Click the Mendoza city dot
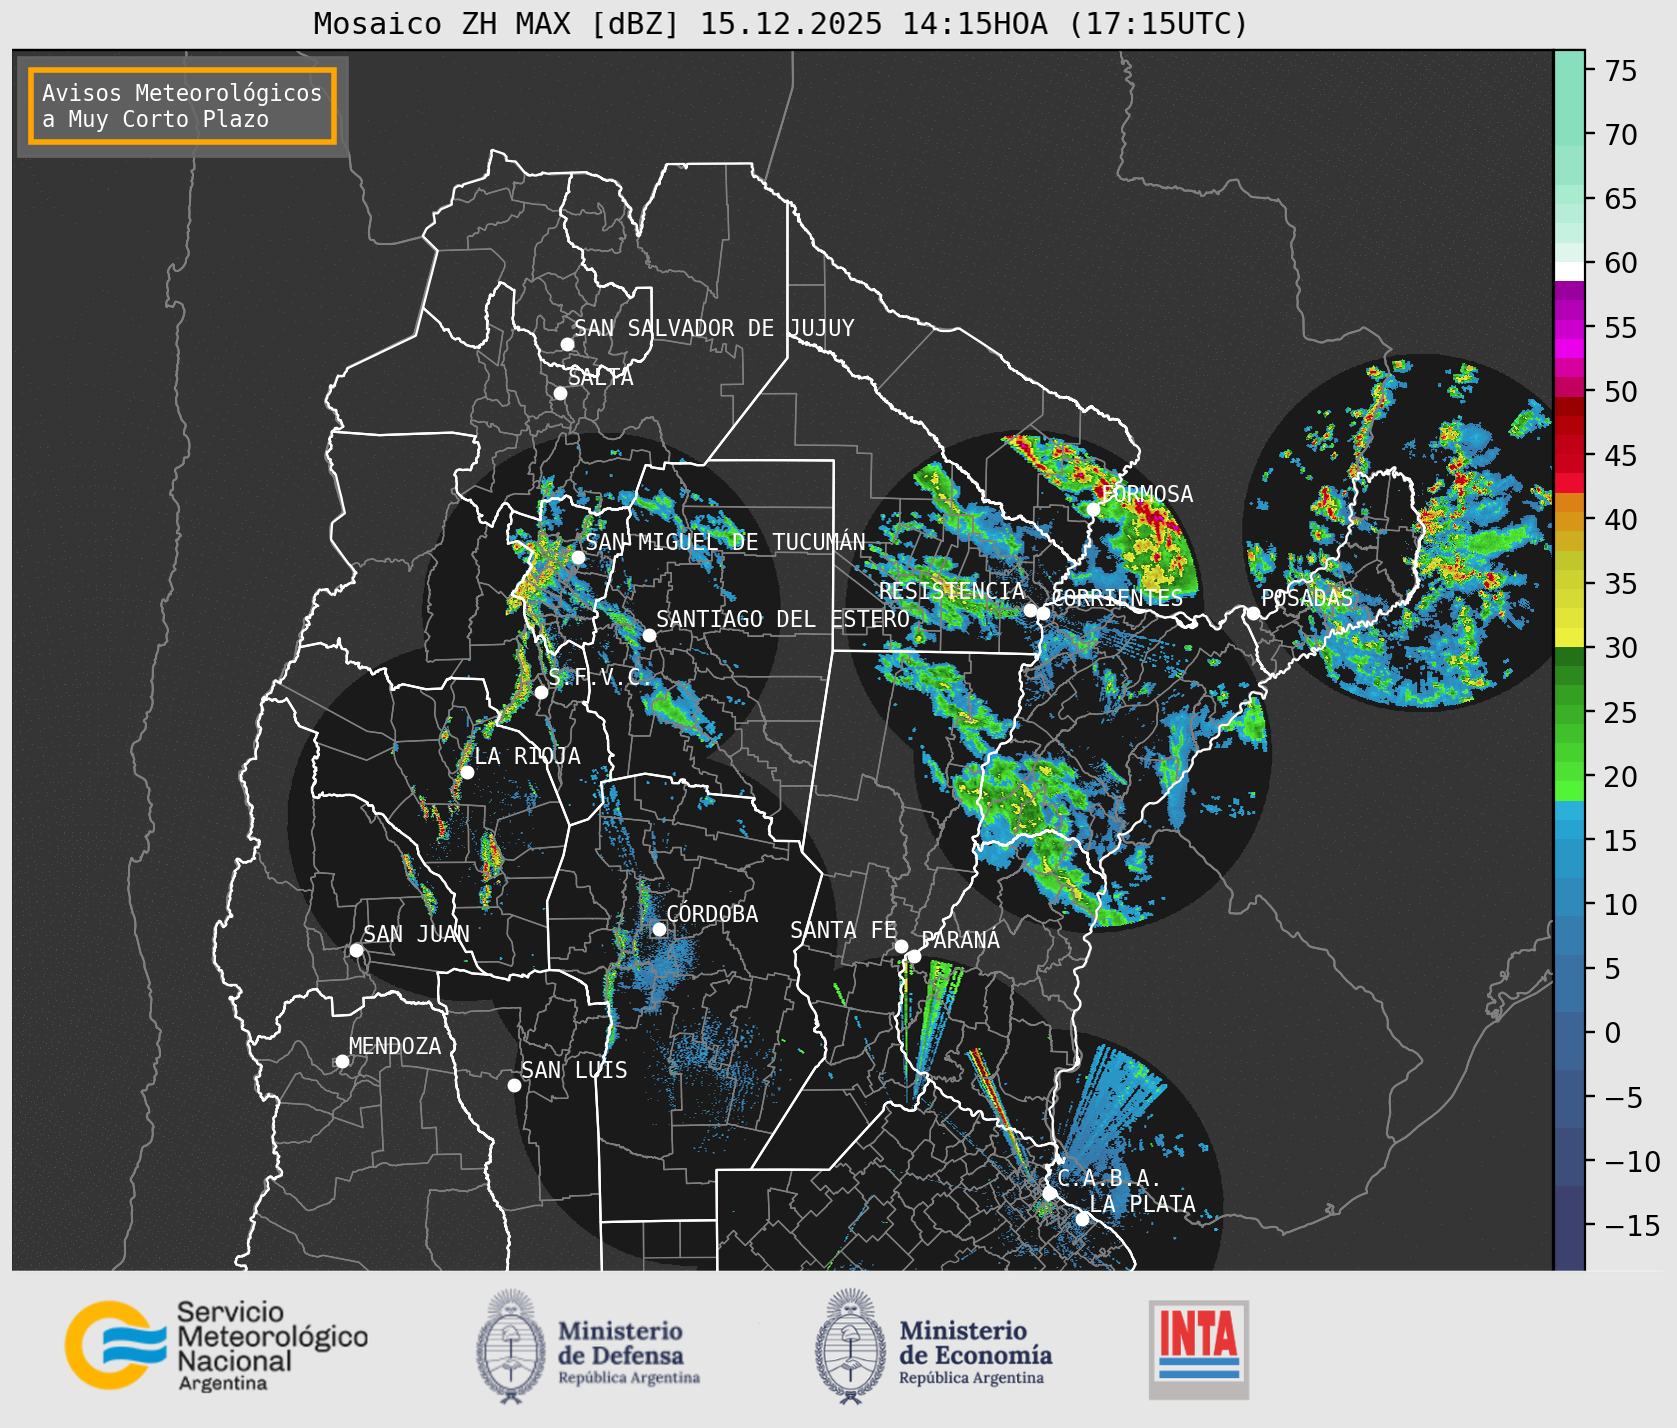Image resolution: width=1677 pixels, height=1428 pixels. (x=342, y=1061)
